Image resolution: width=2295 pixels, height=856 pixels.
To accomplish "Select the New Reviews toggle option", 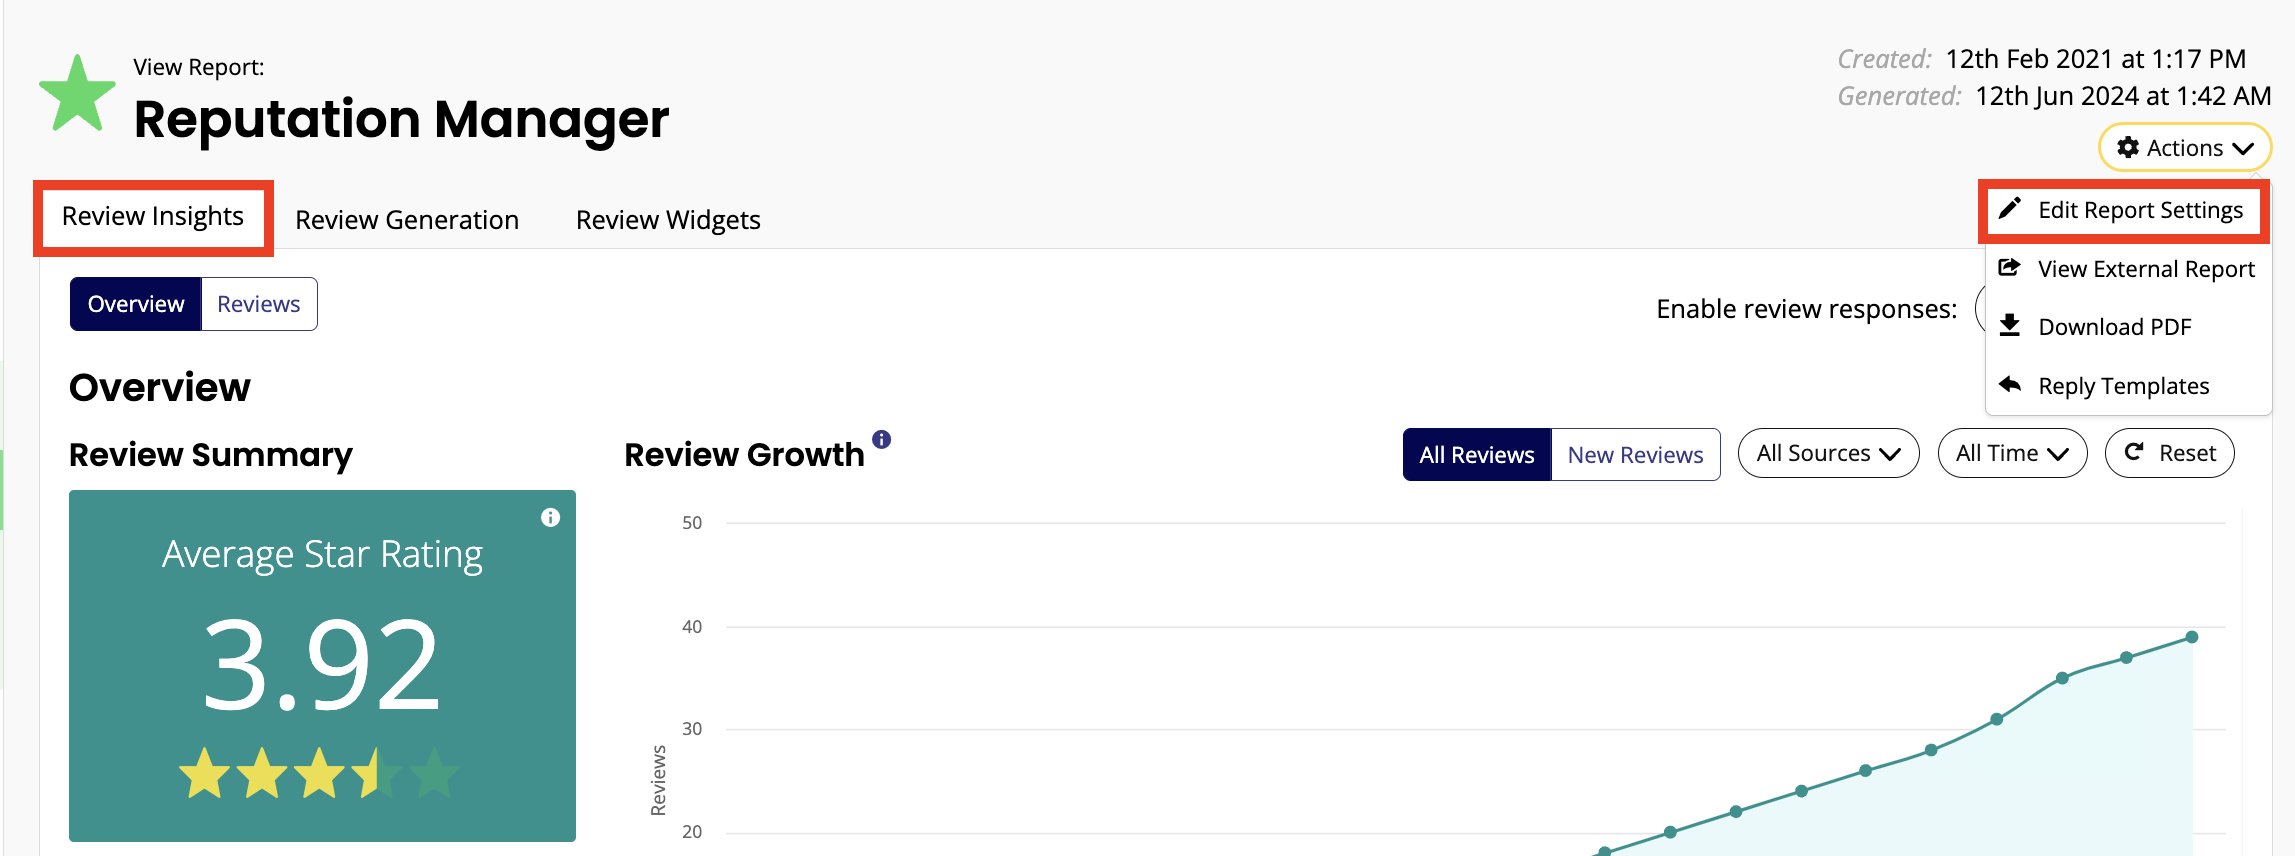I will tap(1635, 455).
